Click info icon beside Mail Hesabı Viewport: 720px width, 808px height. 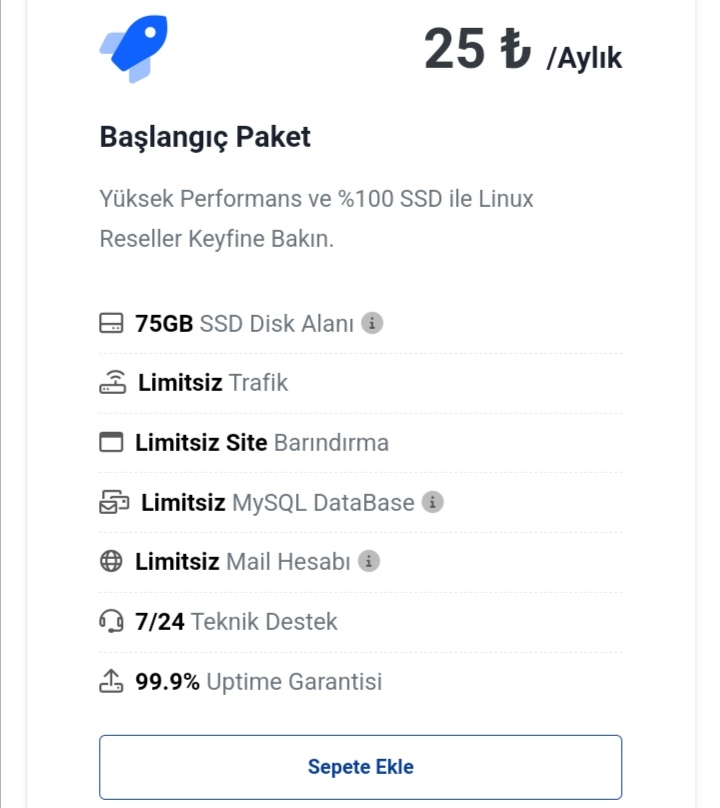click(x=369, y=561)
